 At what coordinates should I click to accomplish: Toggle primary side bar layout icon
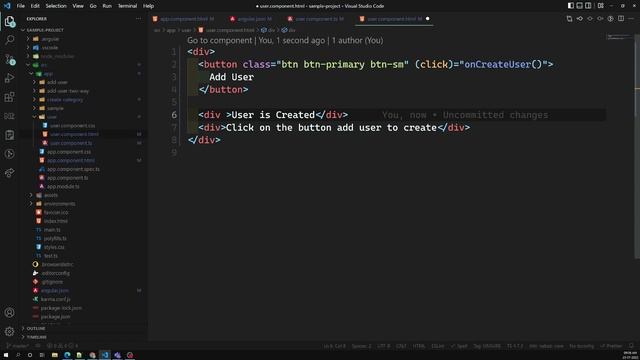pyautogui.click(x=571, y=6)
